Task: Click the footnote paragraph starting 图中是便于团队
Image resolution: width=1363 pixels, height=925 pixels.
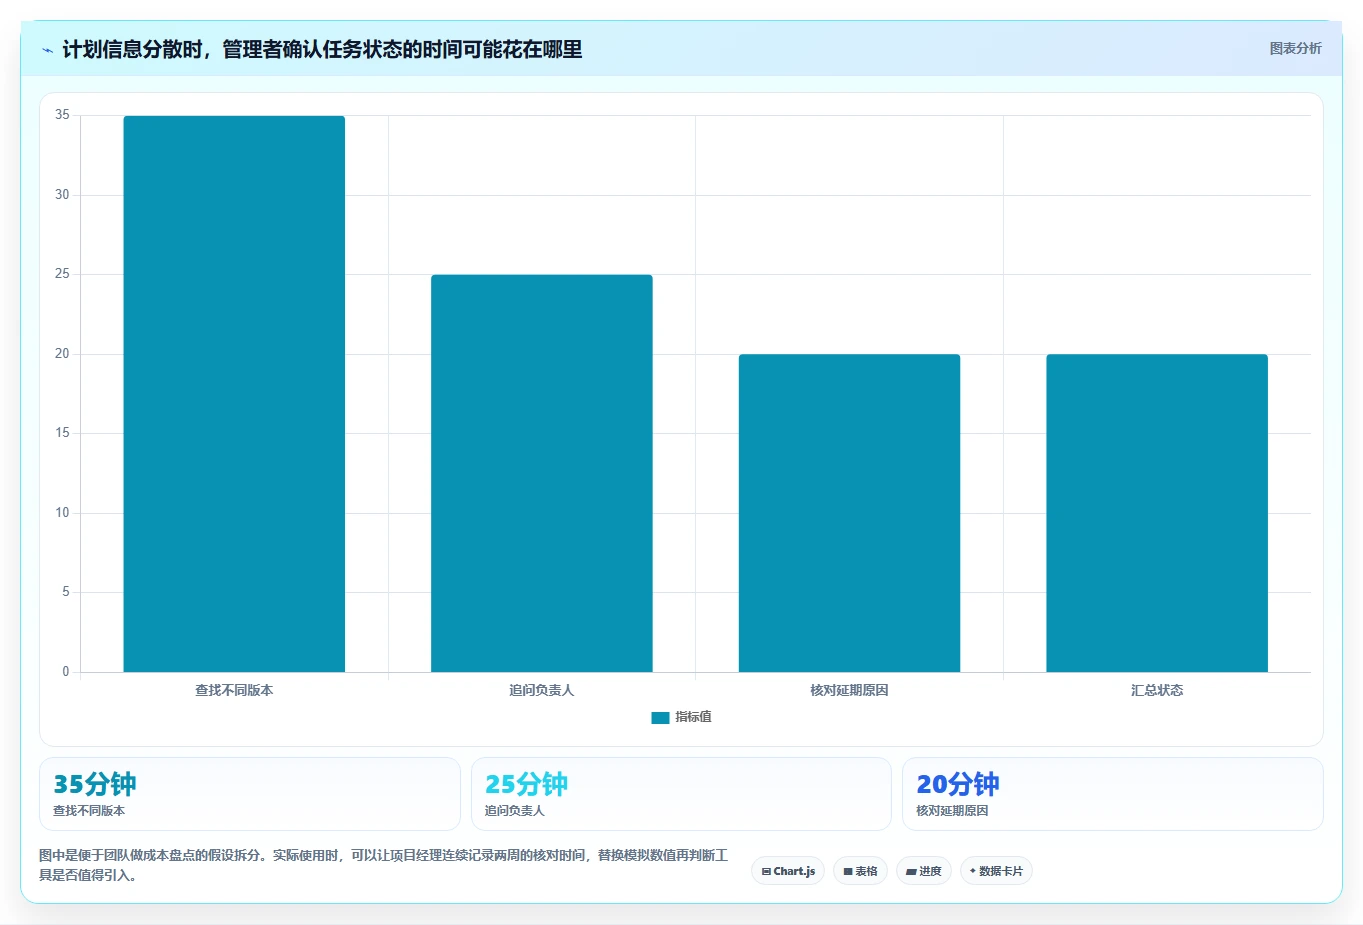Action: (384, 865)
